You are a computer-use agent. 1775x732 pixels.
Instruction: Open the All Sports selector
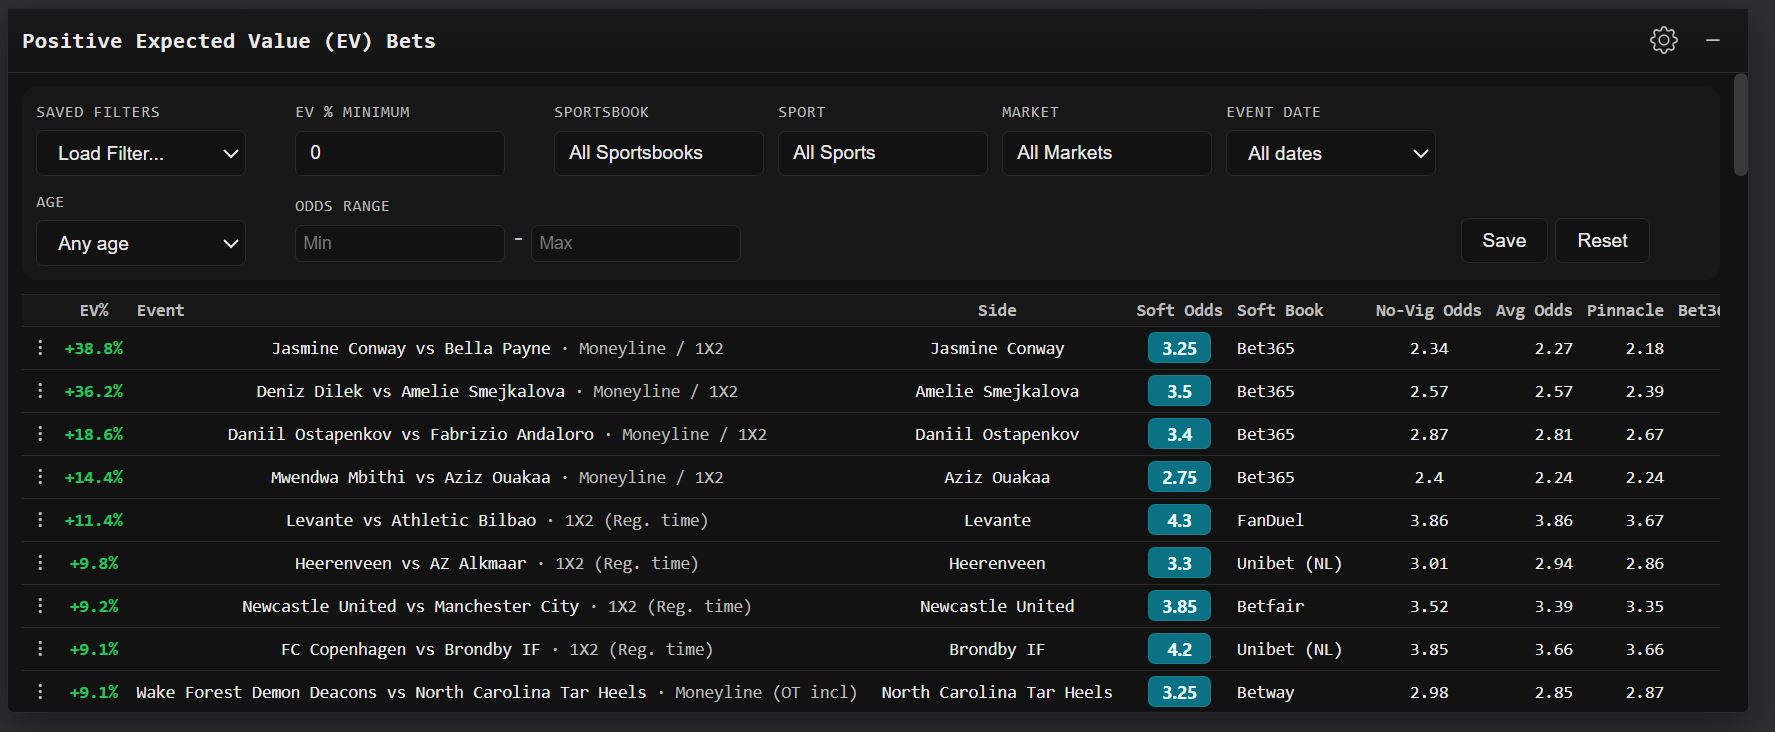tap(883, 153)
